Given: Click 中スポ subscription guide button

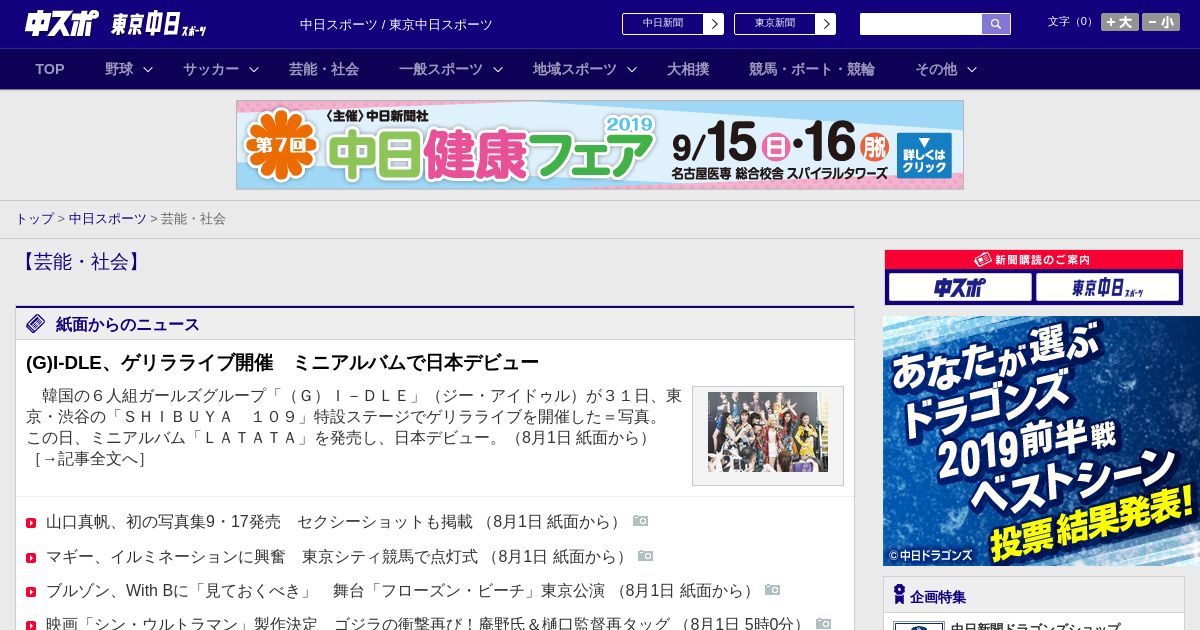Looking at the screenshot, I should click(960, 288).
